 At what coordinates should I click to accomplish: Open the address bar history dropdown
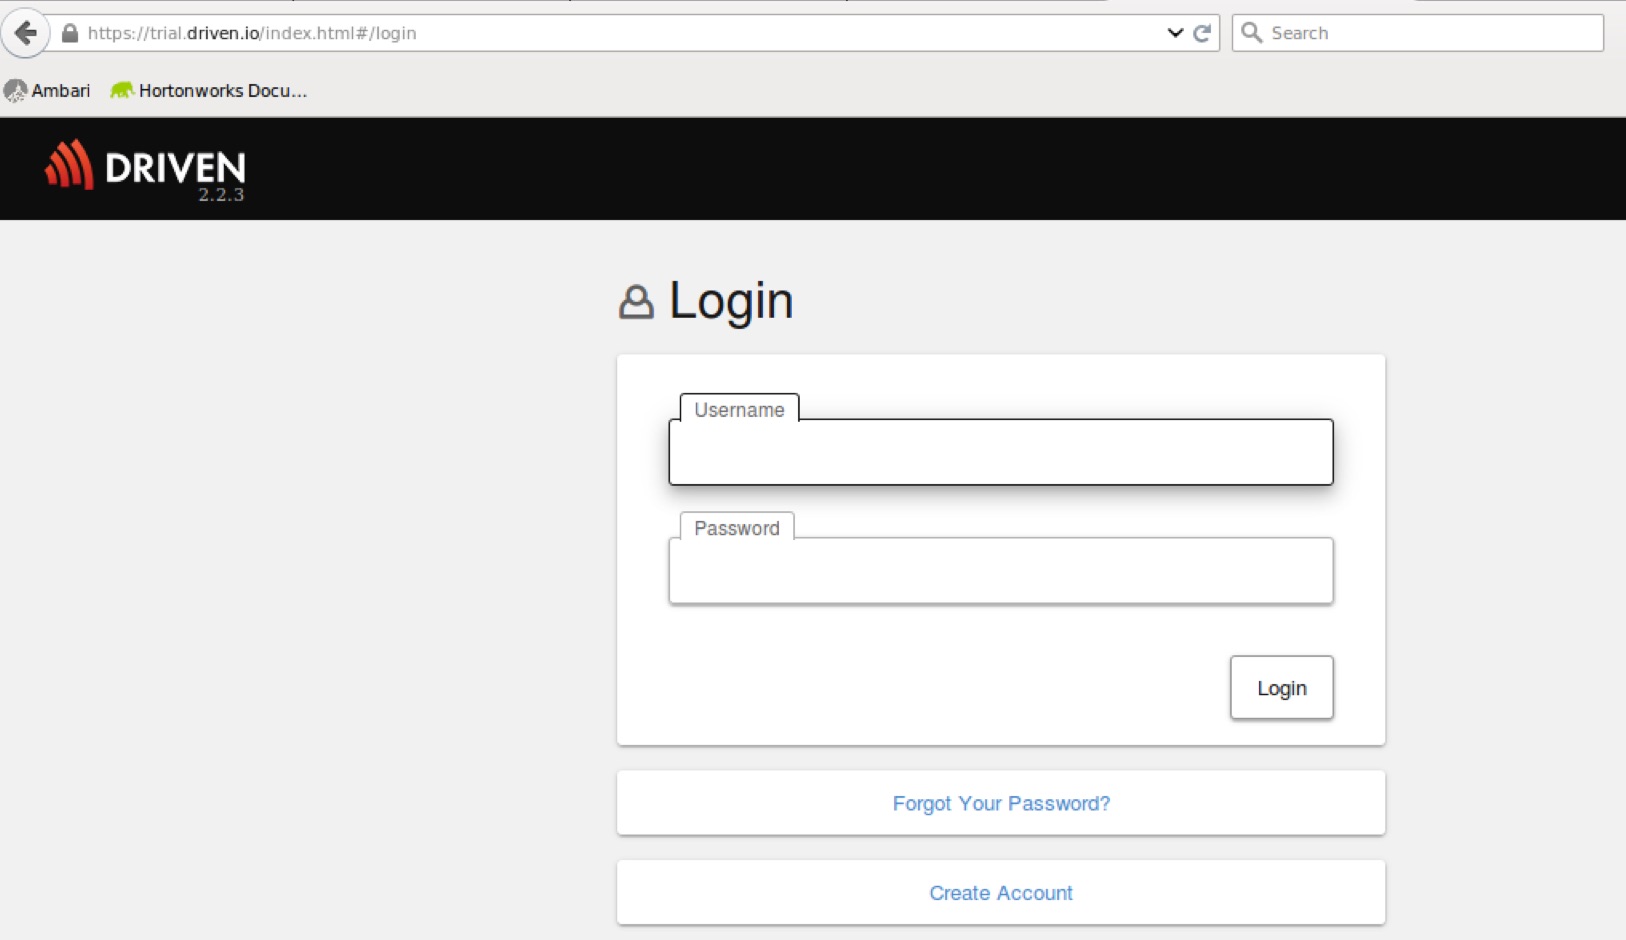1173,31
